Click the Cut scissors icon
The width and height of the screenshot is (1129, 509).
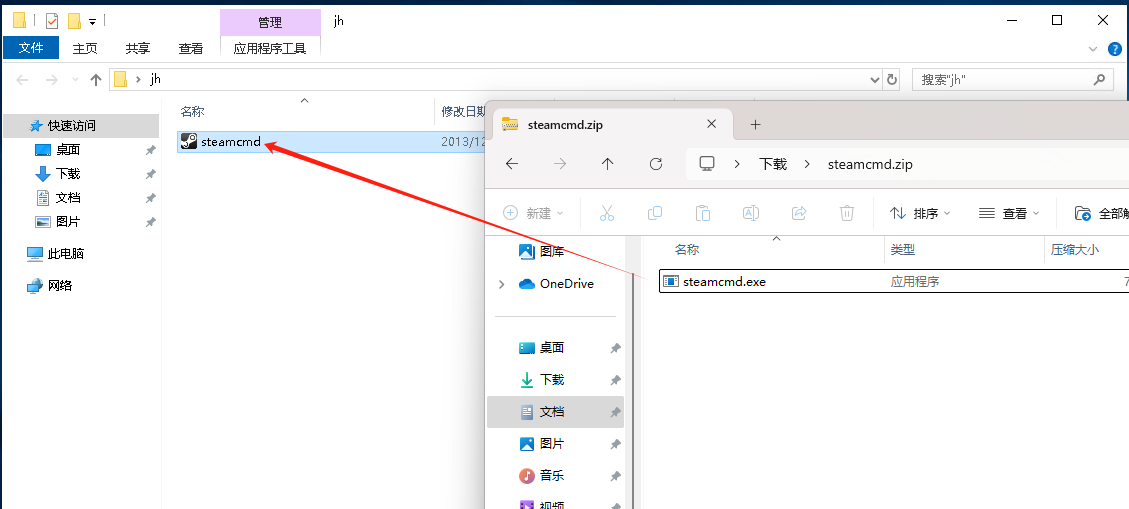606,213
